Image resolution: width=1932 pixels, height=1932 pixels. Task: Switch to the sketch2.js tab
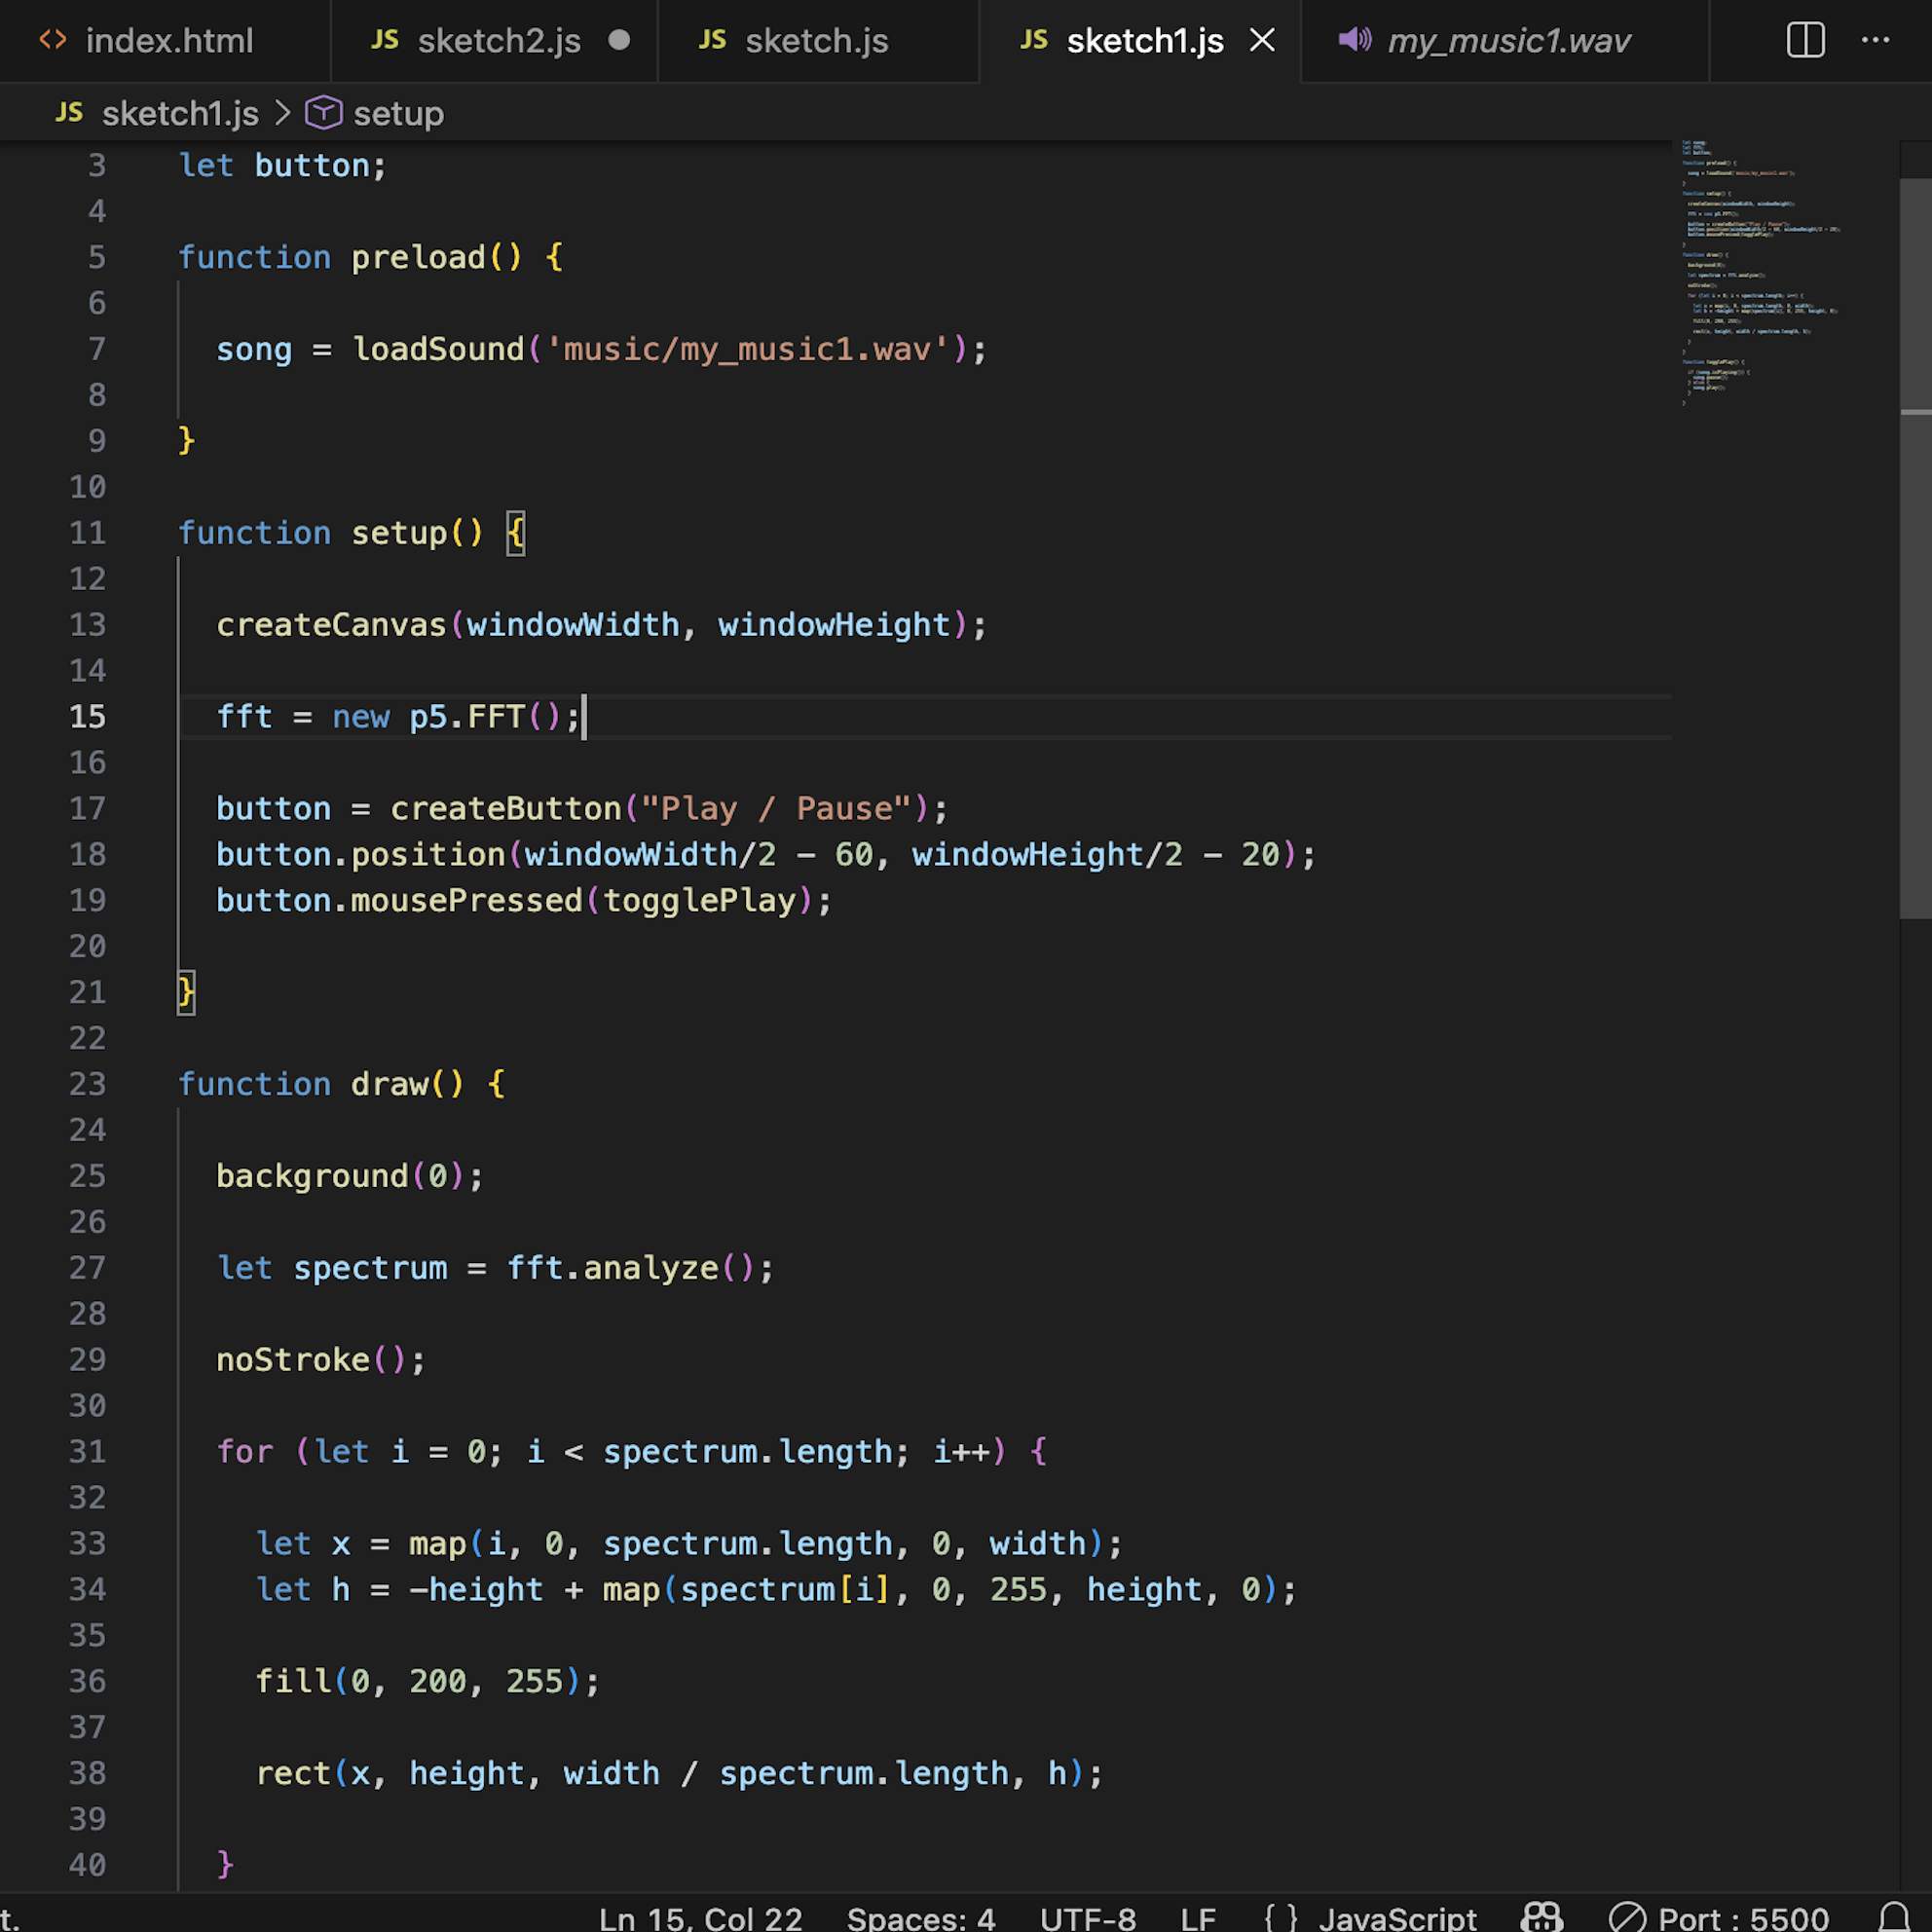[495, 41]
